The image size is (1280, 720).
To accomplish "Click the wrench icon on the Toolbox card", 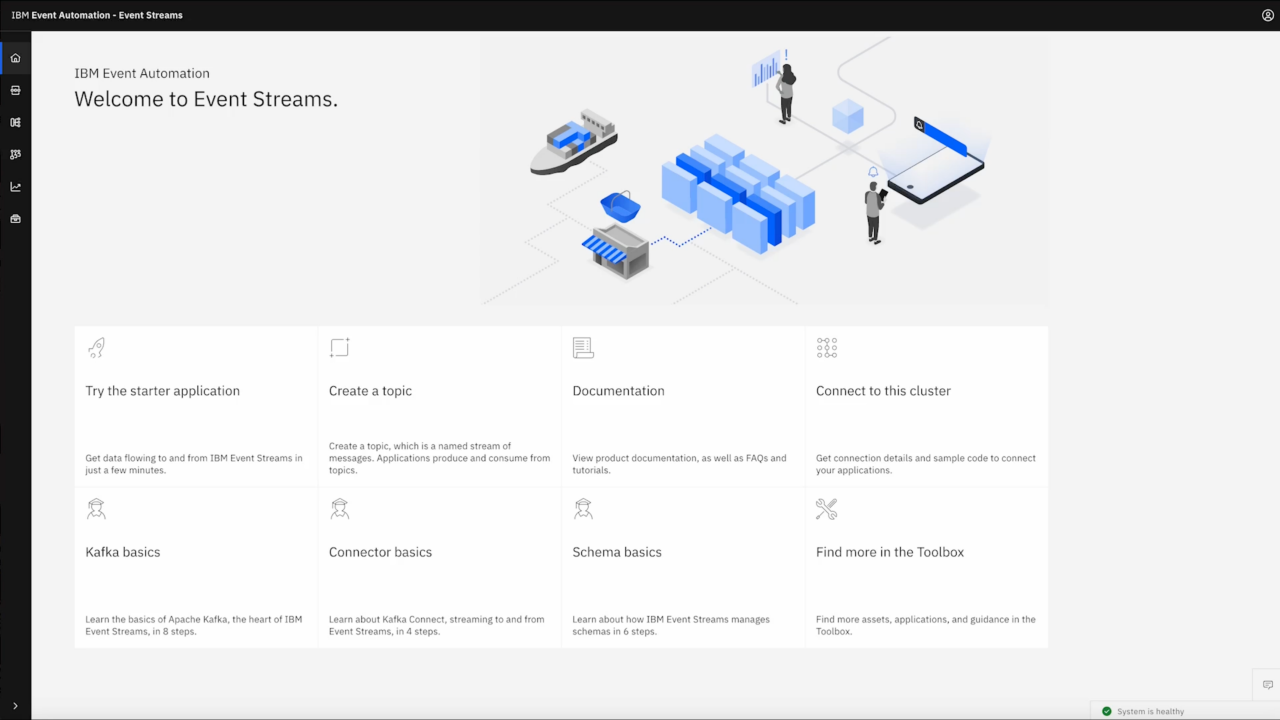I will click(826, 508).
